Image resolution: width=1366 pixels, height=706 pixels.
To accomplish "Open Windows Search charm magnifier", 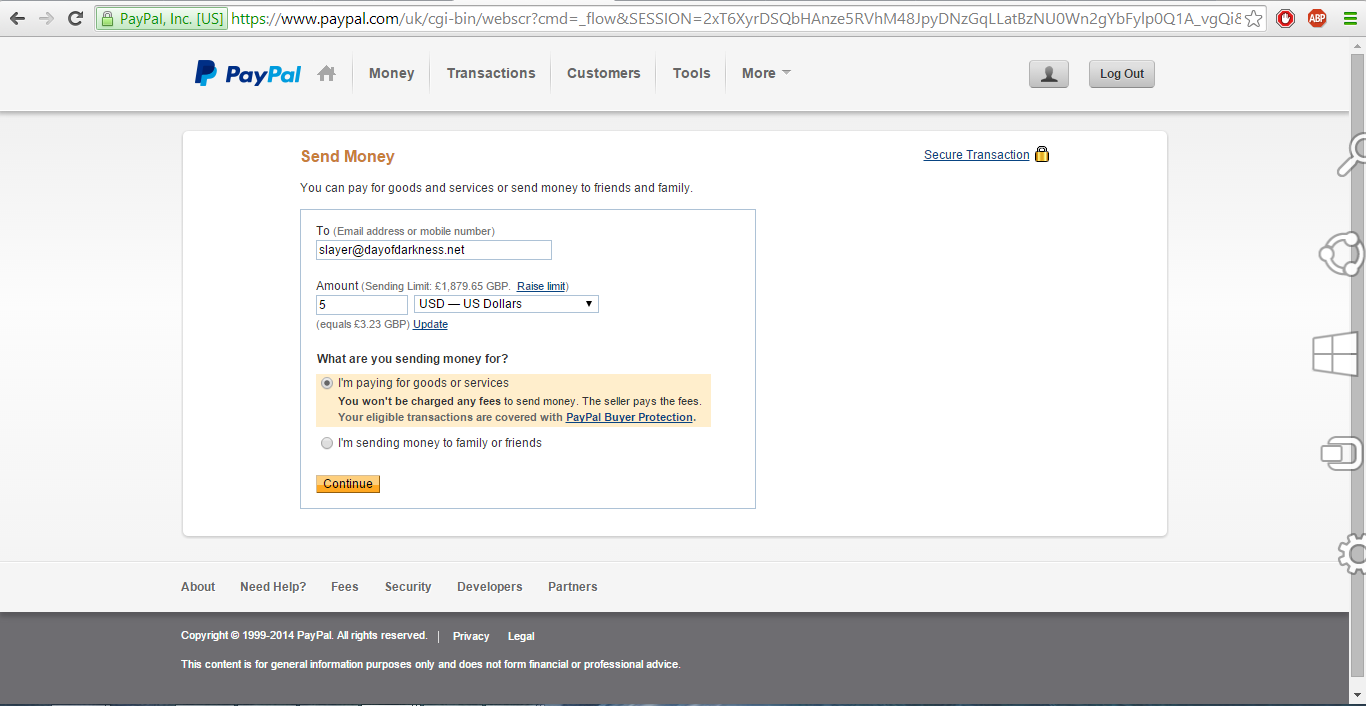I will tap(1353, 155).
